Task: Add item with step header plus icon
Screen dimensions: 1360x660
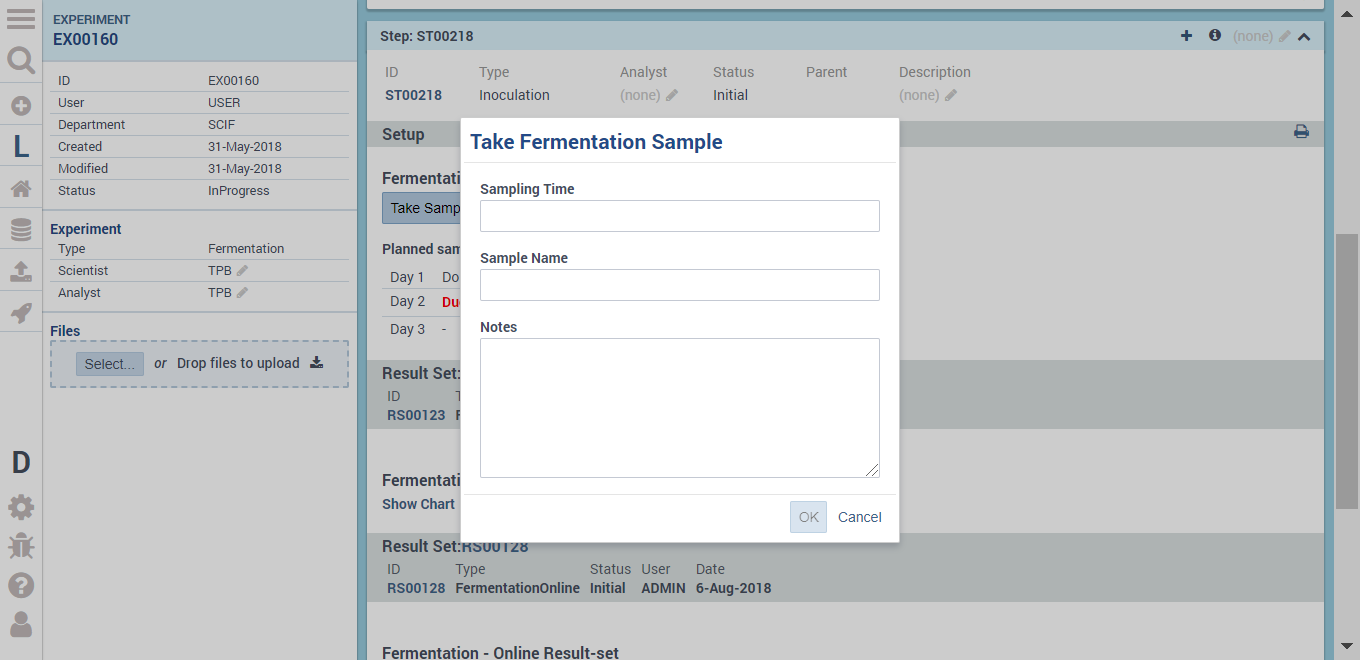Action: [1187, 35]
